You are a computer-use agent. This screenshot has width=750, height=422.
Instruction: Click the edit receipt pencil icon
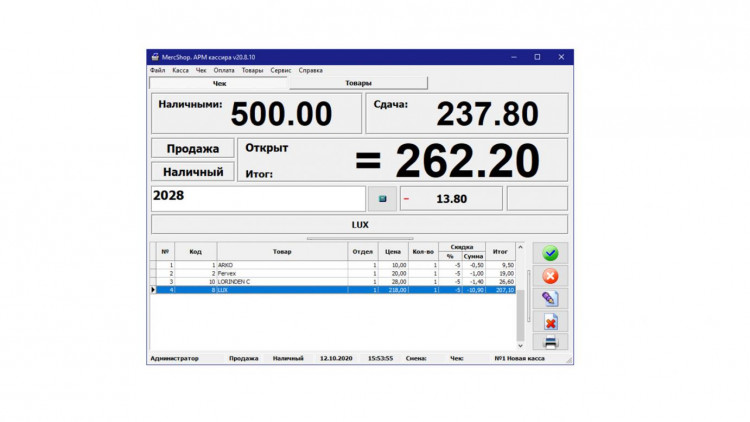550,299
